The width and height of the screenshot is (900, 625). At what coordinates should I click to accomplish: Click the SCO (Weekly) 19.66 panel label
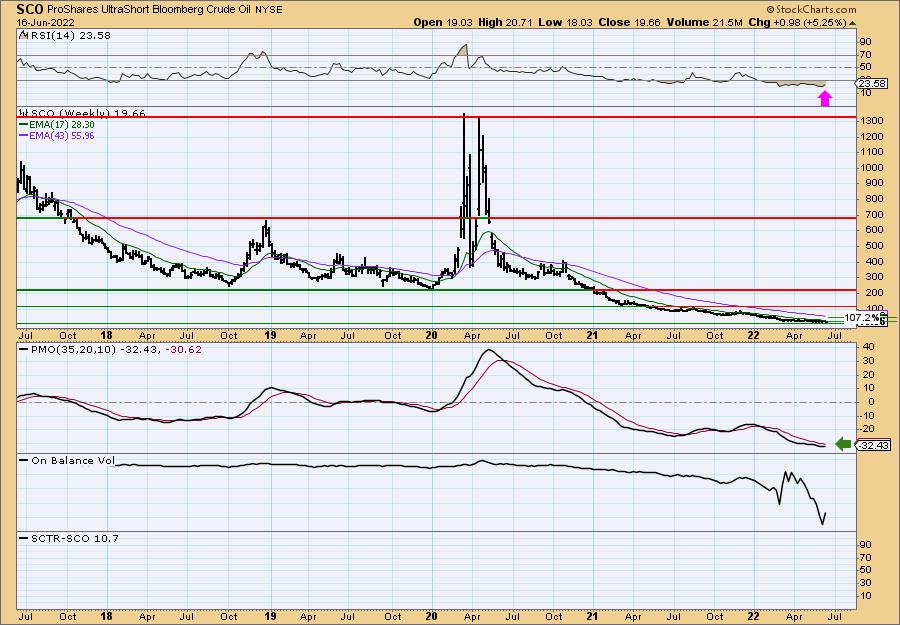point(88,114)
